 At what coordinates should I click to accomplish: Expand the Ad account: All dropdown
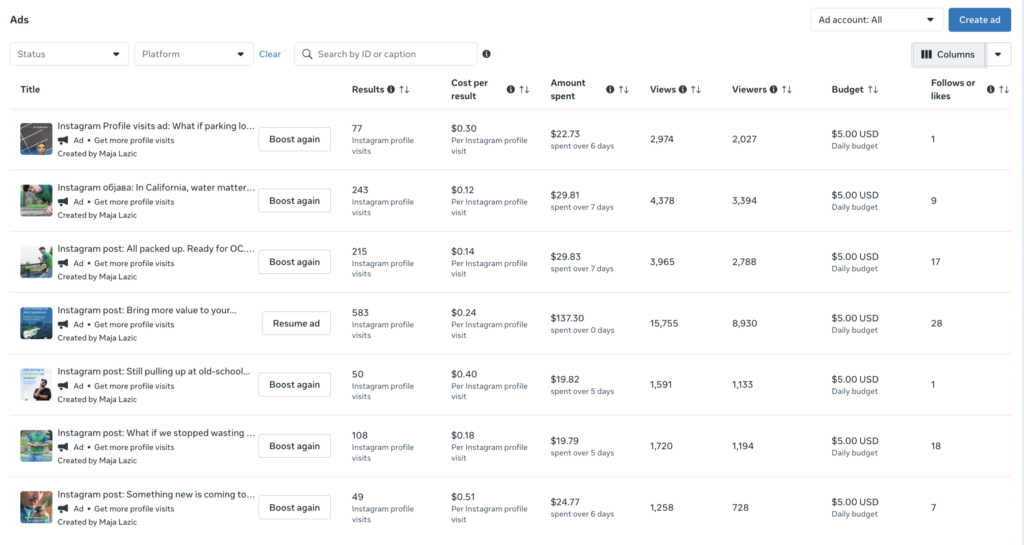pyautogui.click(x=876, y=20)
